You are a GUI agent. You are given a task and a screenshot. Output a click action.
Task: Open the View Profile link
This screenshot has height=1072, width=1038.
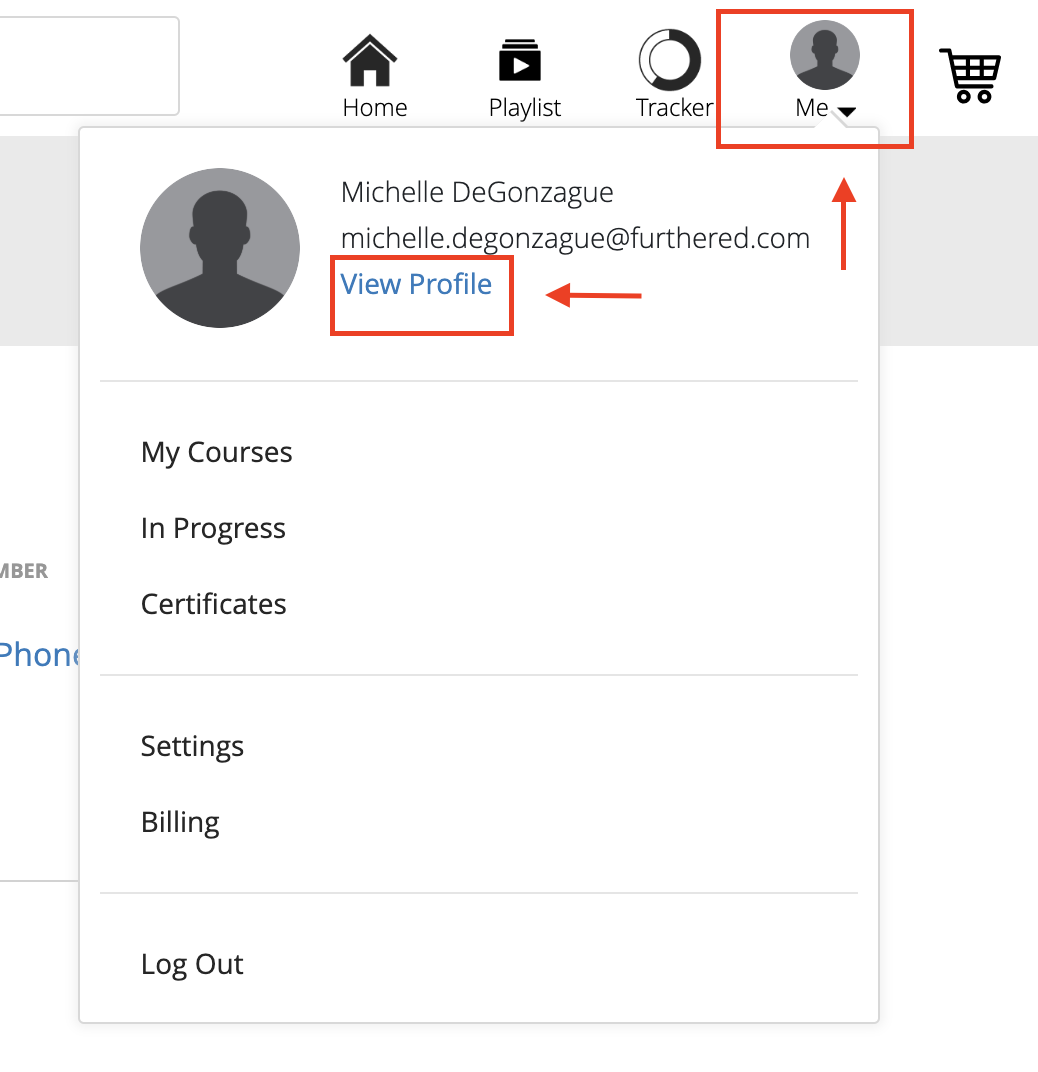[416, 284]
